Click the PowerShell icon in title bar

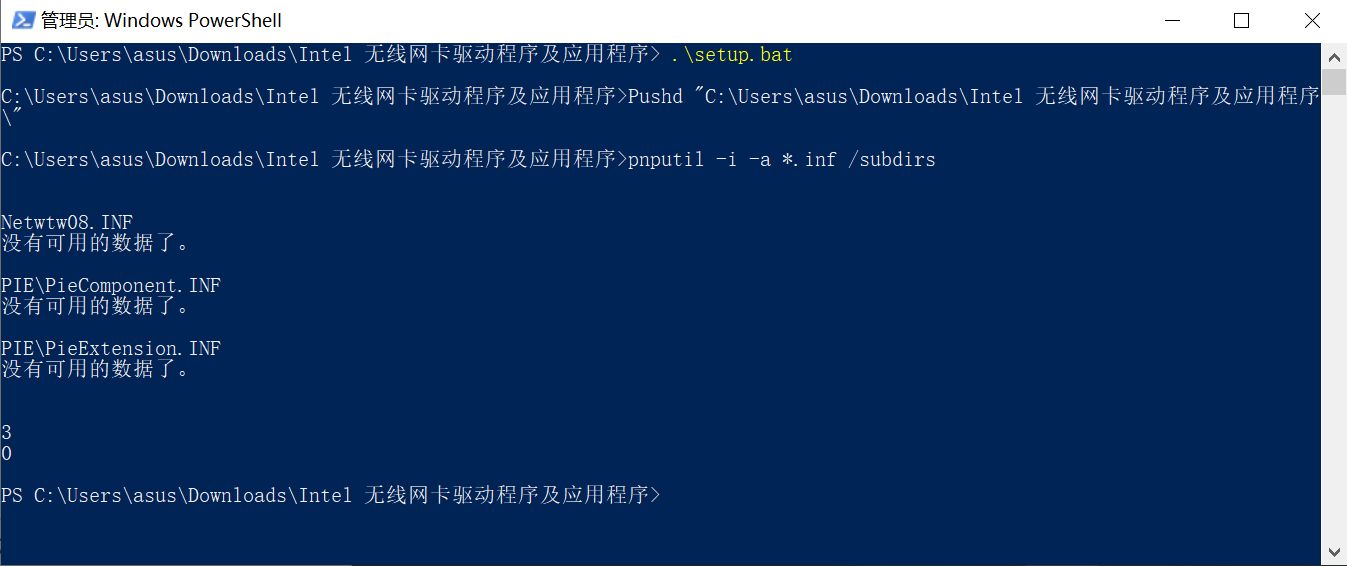23,20
